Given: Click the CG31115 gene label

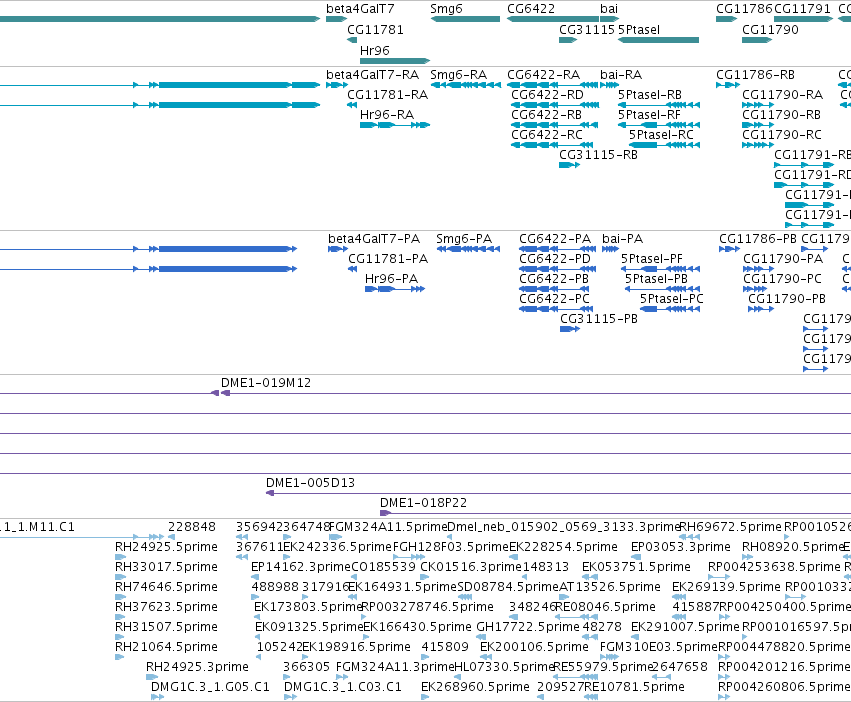Looking at the screenshot, I should [x=587, y=29].
